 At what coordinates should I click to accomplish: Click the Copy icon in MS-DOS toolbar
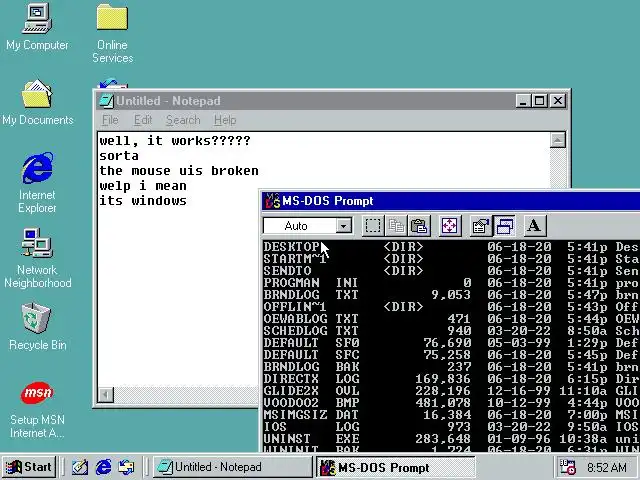pyautogui.click(x=396, y=226)
